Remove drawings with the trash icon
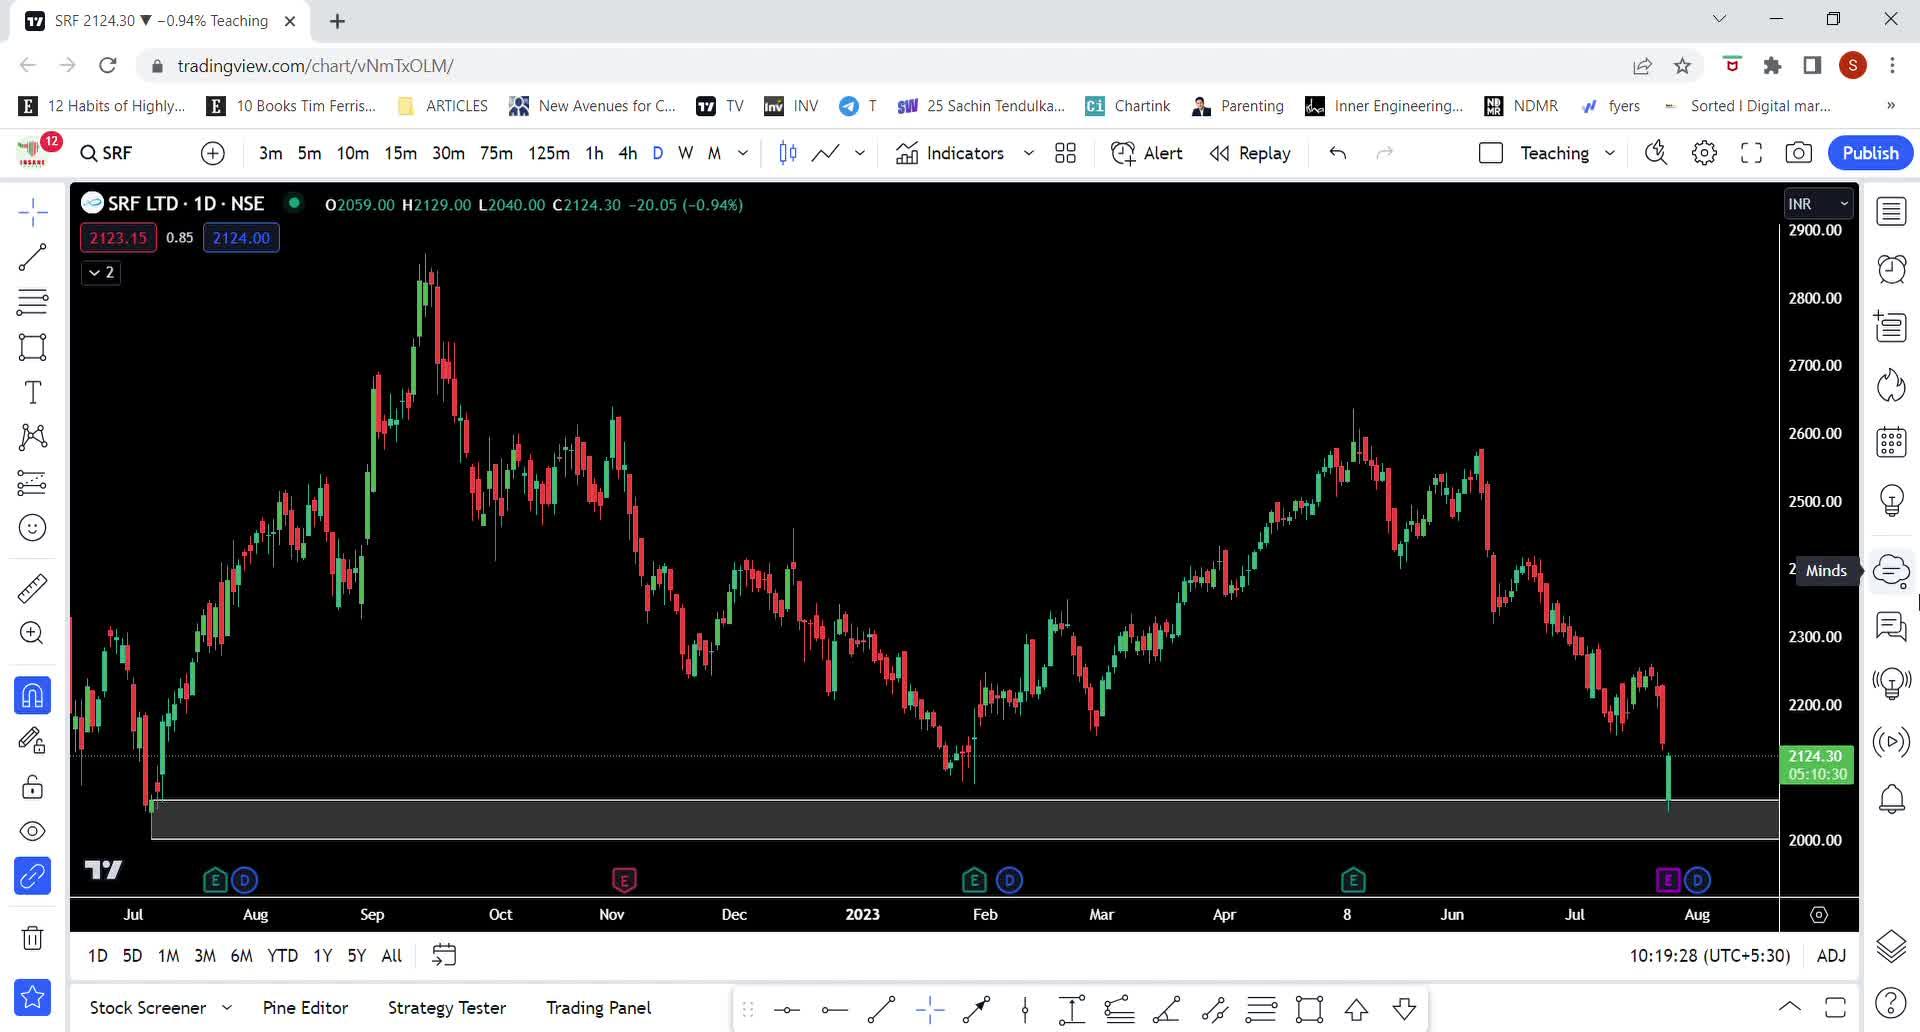This screenshot has height=1032, width=1920. coord(33,938)
